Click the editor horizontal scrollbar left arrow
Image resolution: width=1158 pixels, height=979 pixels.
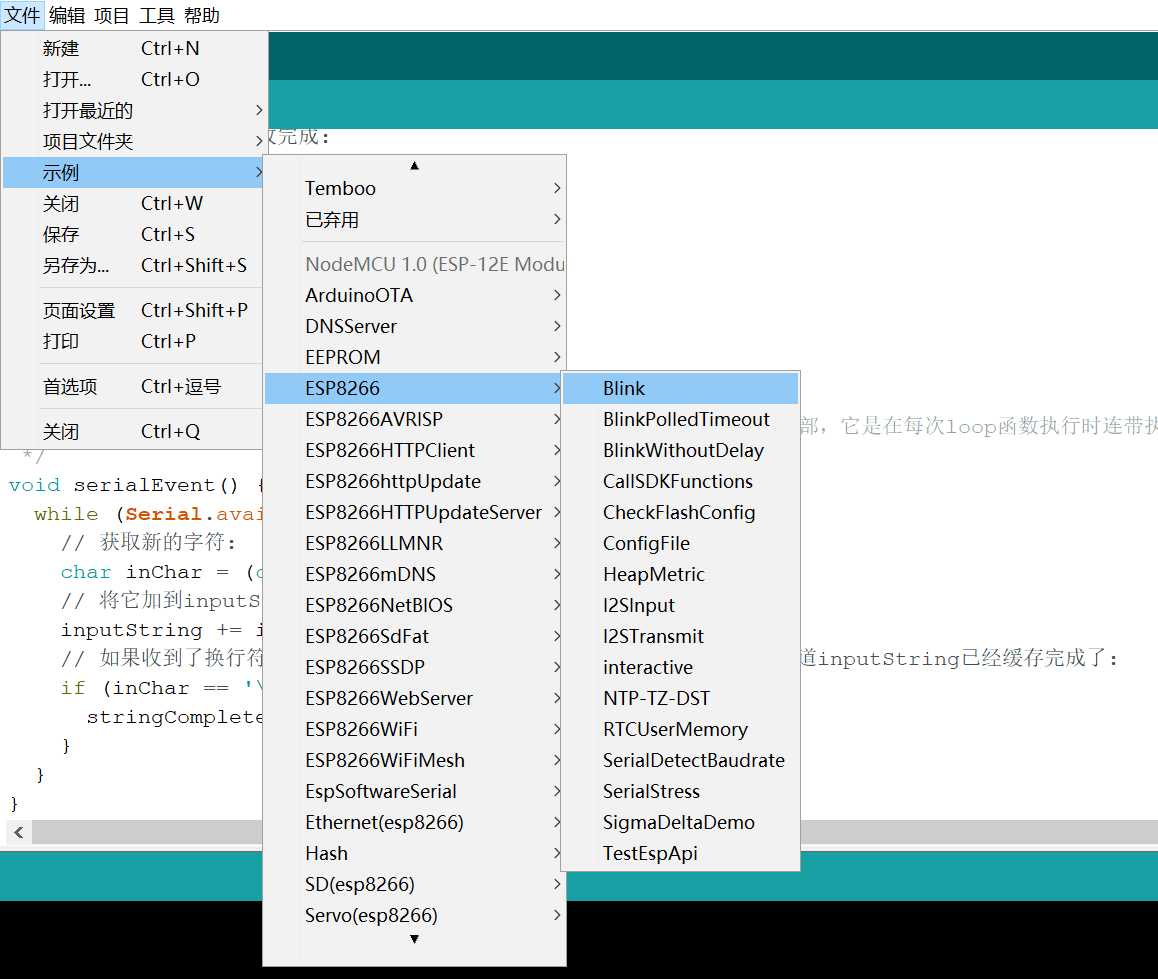coord(18,832)
